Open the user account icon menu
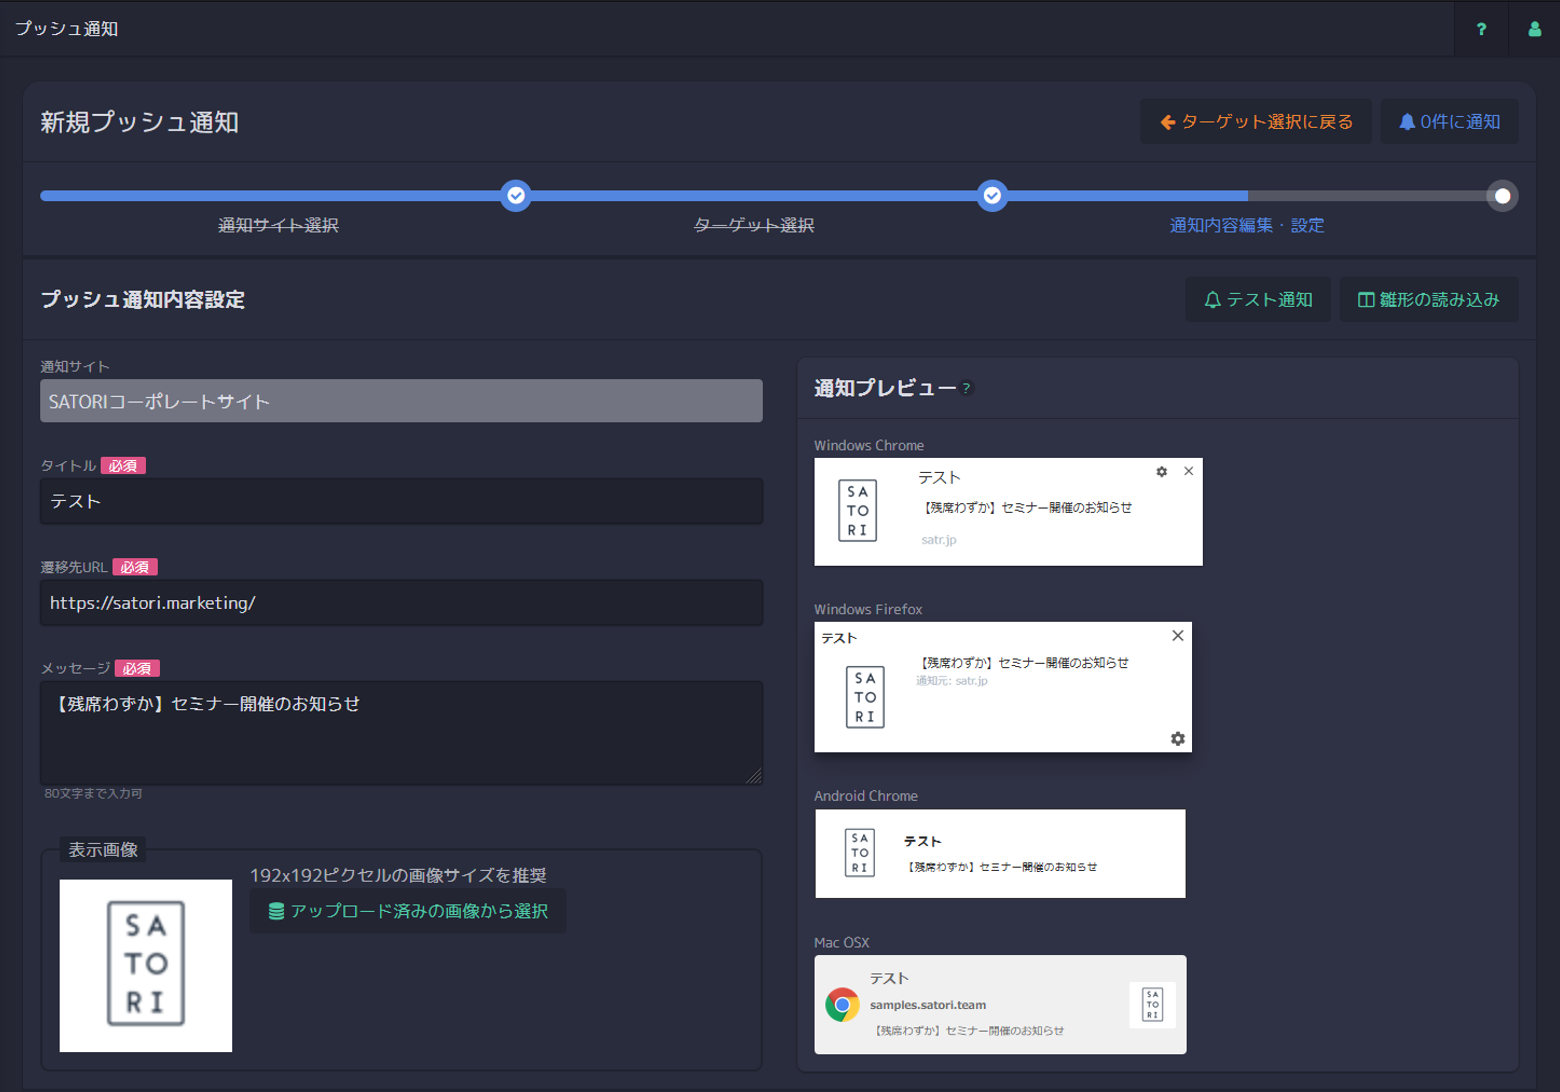 [x=1534, y=29]
